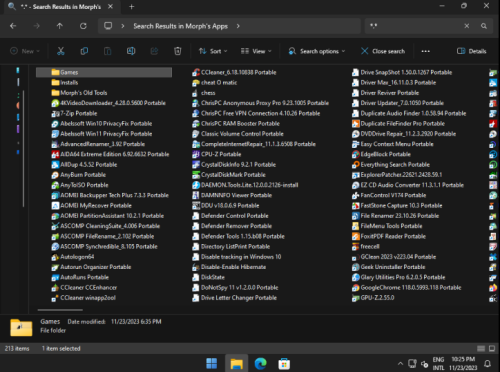
Task: Switch to large thumbnails layout toggle
Action: click(x=492, y=348)
